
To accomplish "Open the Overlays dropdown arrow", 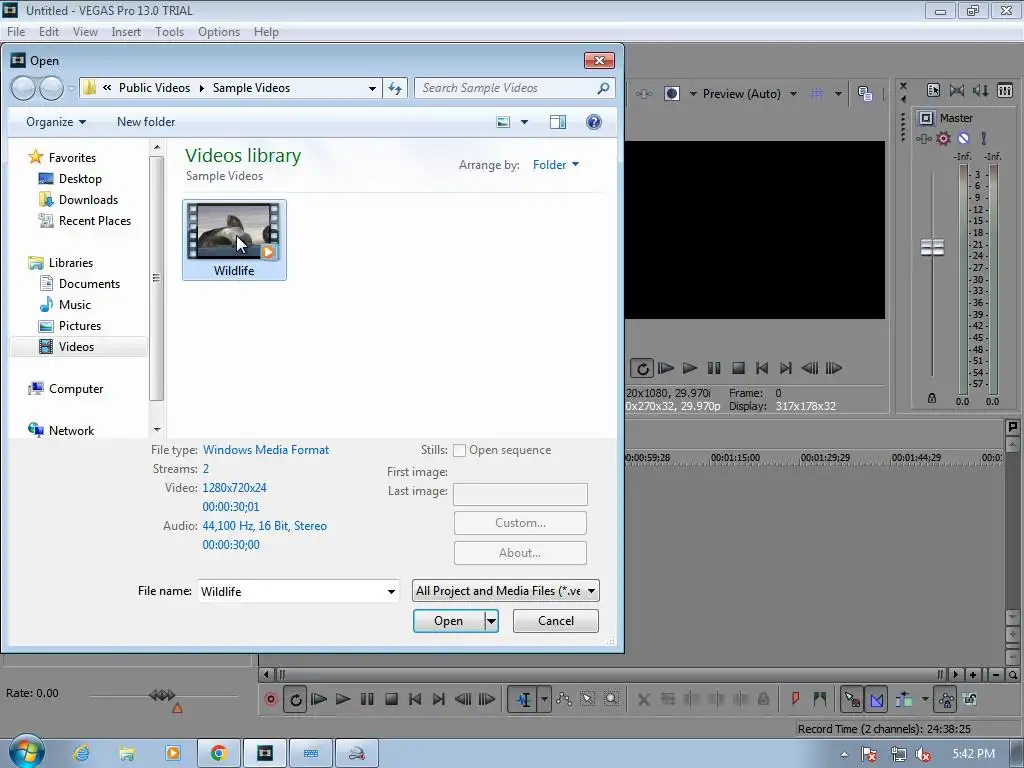I will point(839,94).
